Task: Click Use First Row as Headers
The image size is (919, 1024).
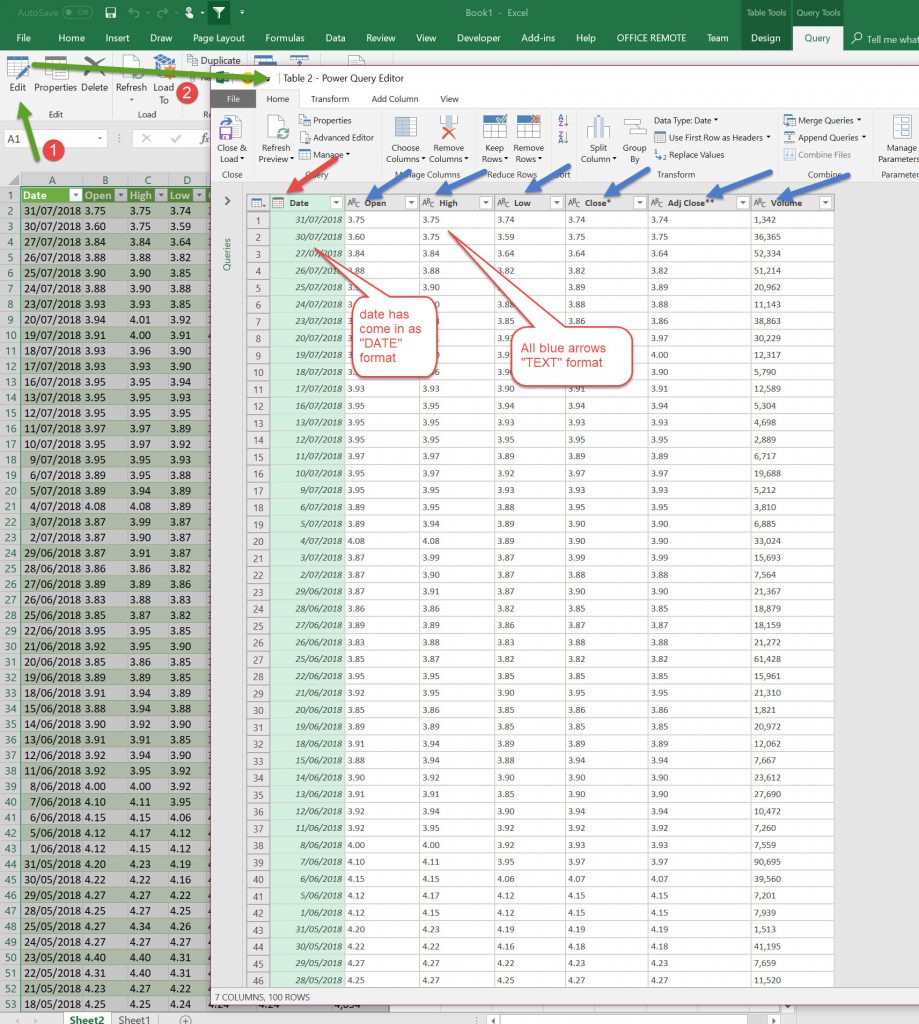Action: 714,138
